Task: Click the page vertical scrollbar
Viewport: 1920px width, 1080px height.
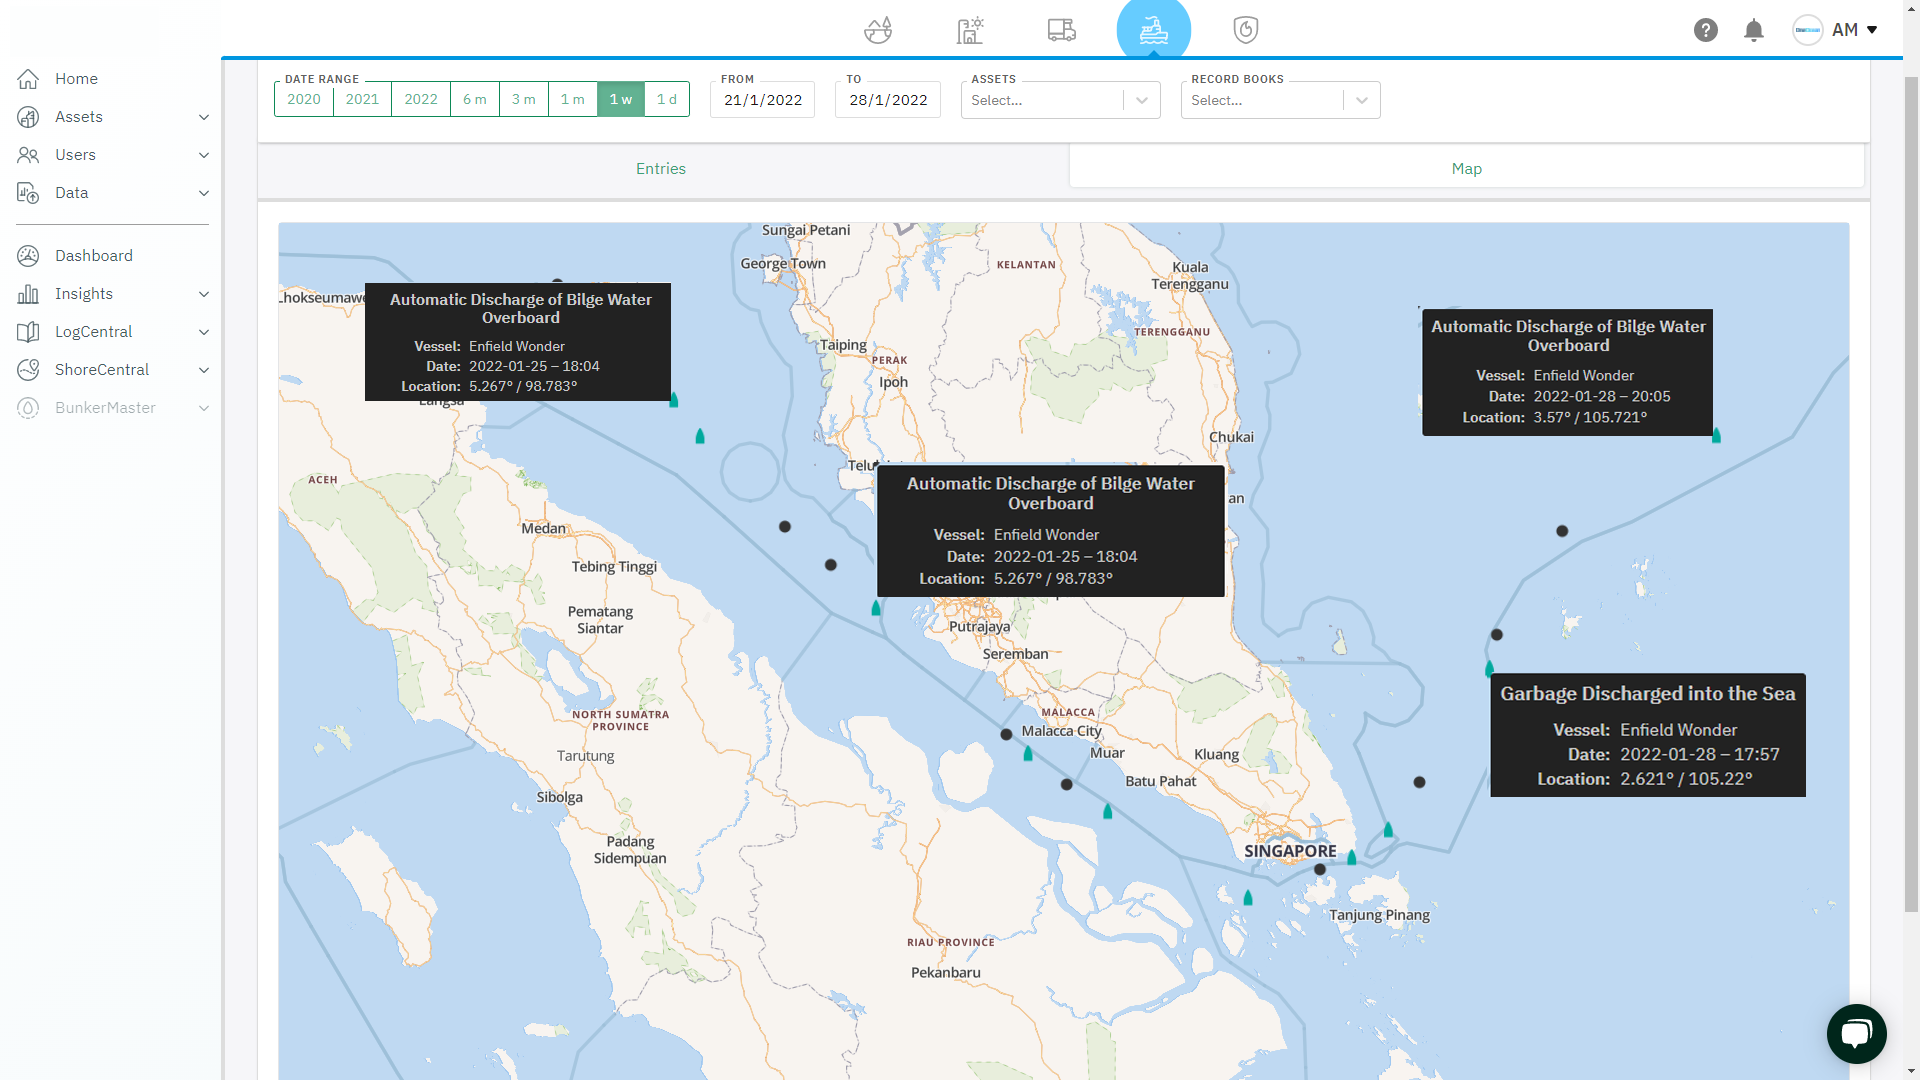Action: coord(1911,495)
